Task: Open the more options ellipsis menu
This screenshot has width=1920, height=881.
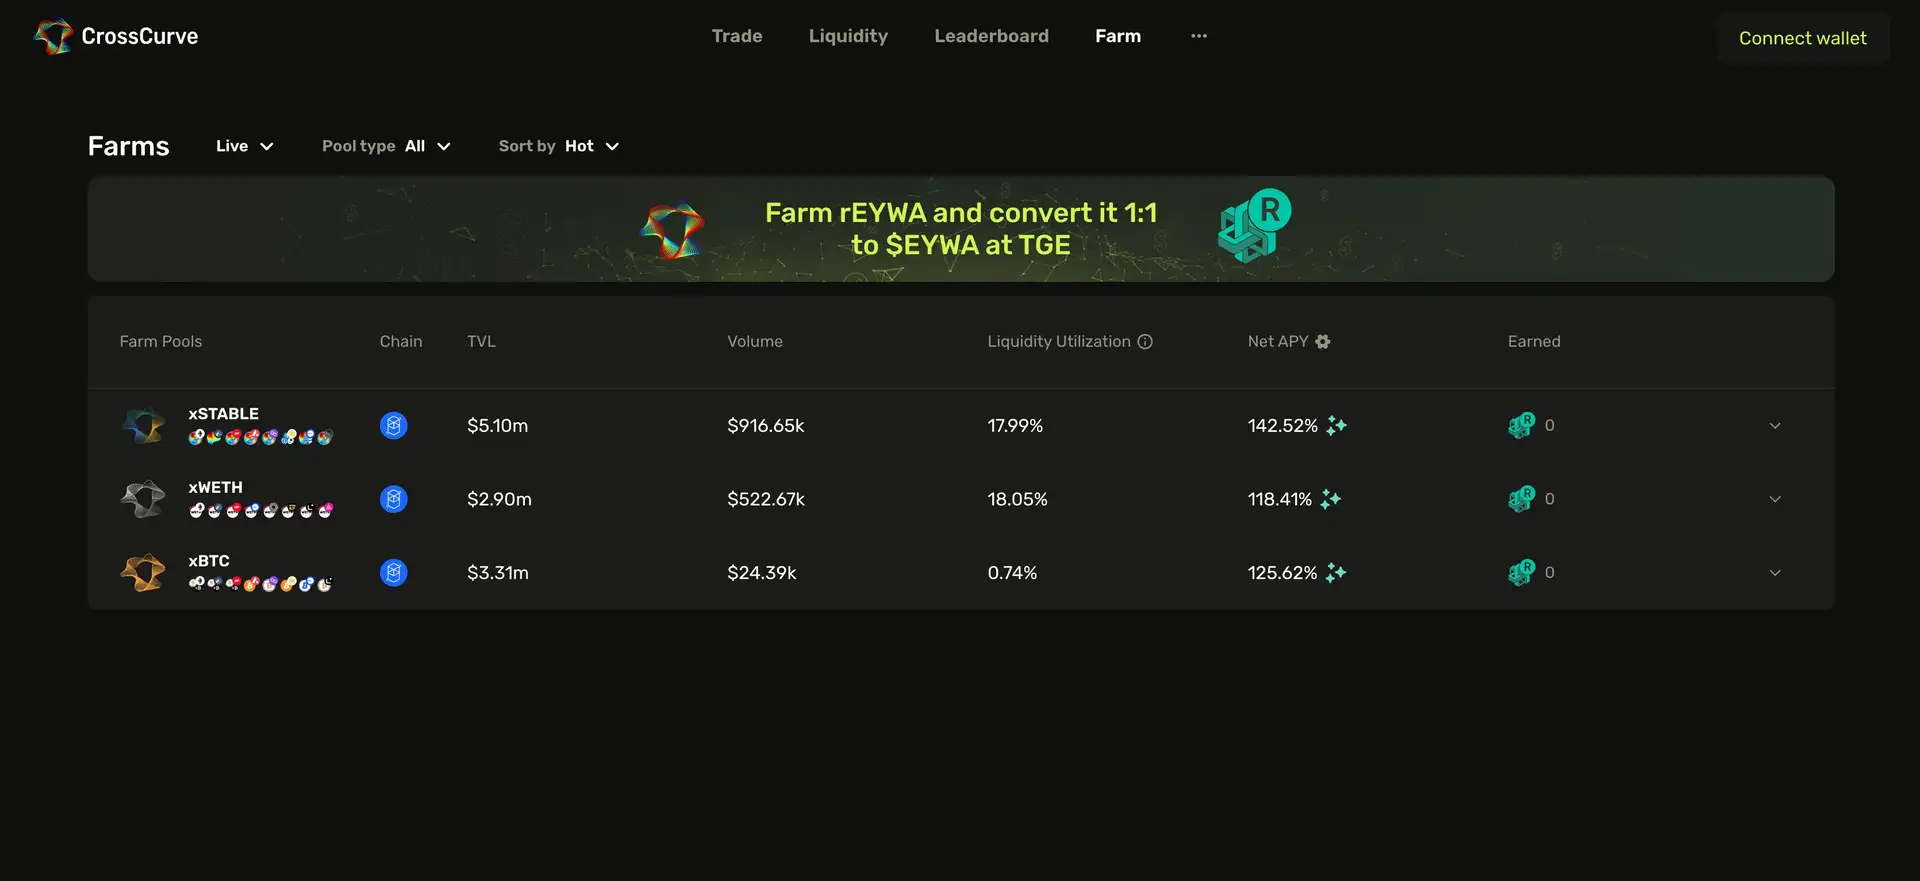Action: [1199, 36]
